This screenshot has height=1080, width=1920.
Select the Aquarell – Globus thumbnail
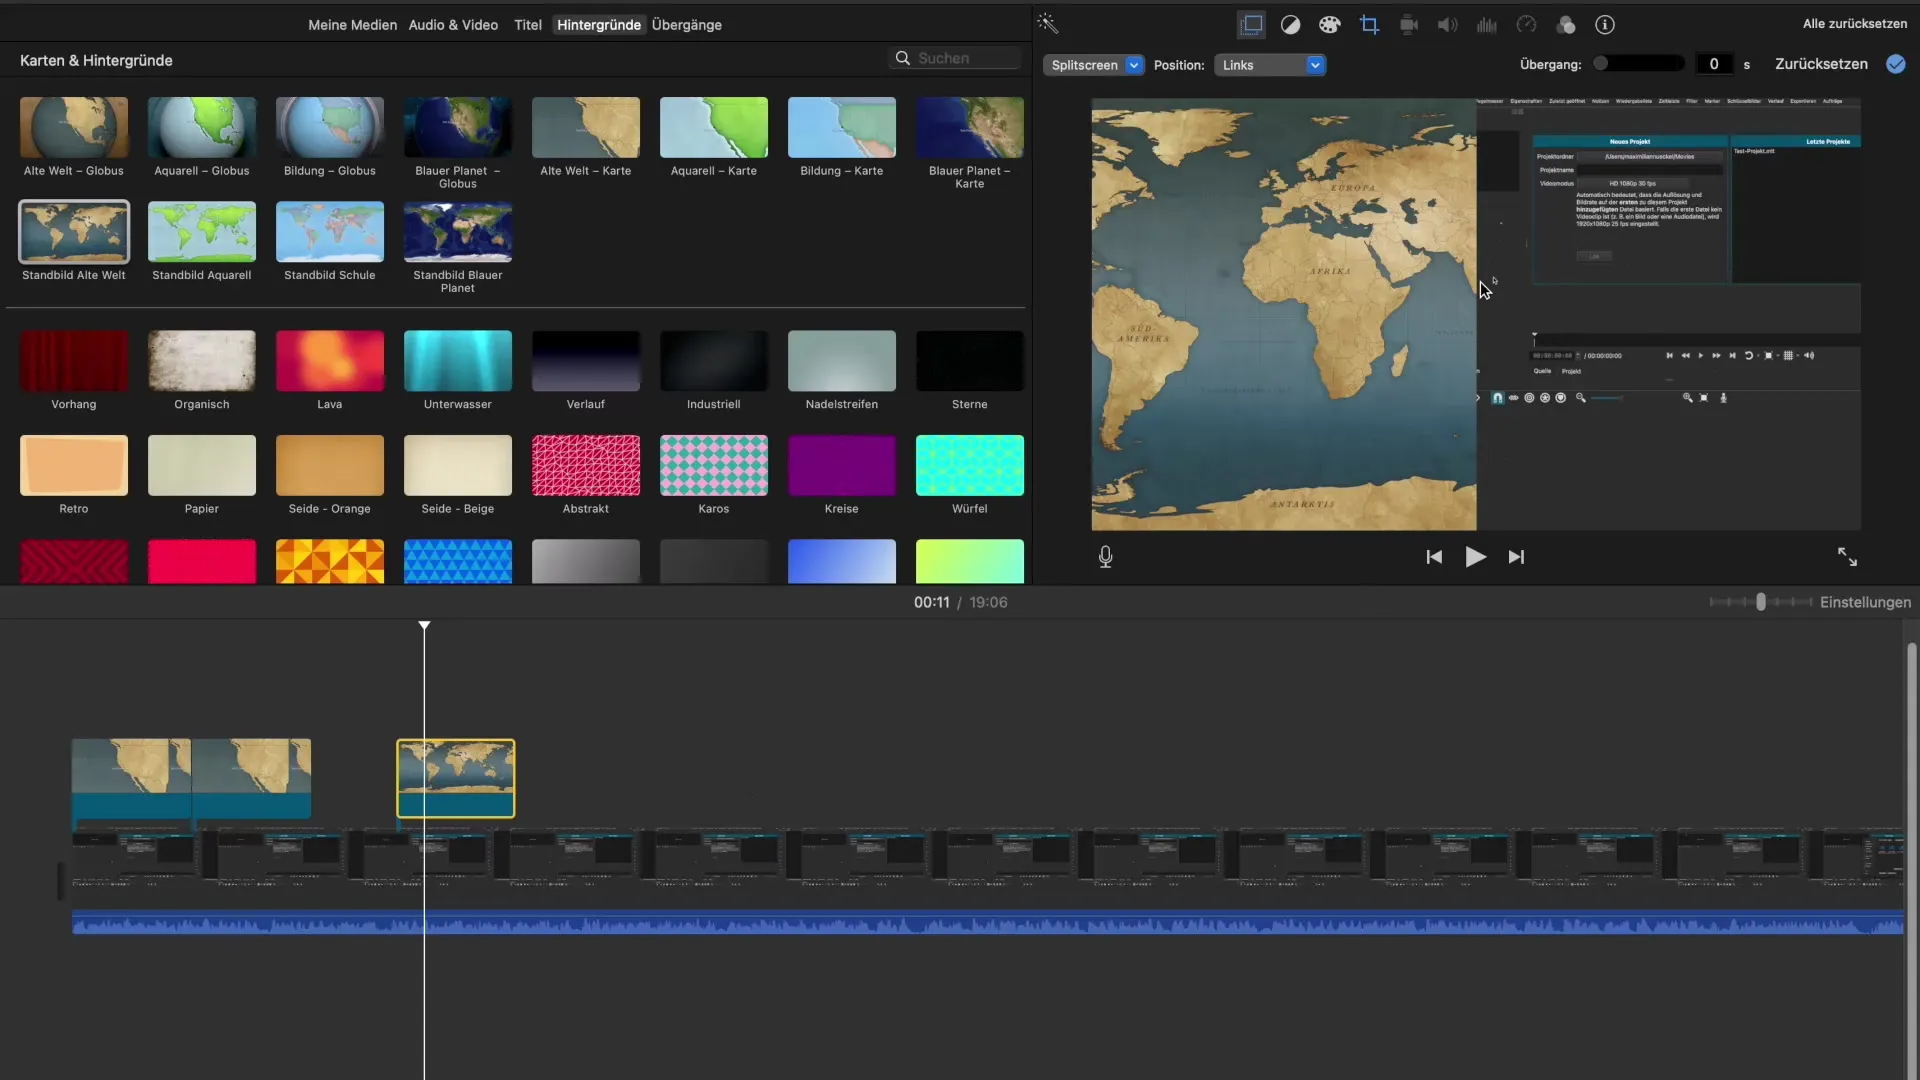(x=202, y=127)
